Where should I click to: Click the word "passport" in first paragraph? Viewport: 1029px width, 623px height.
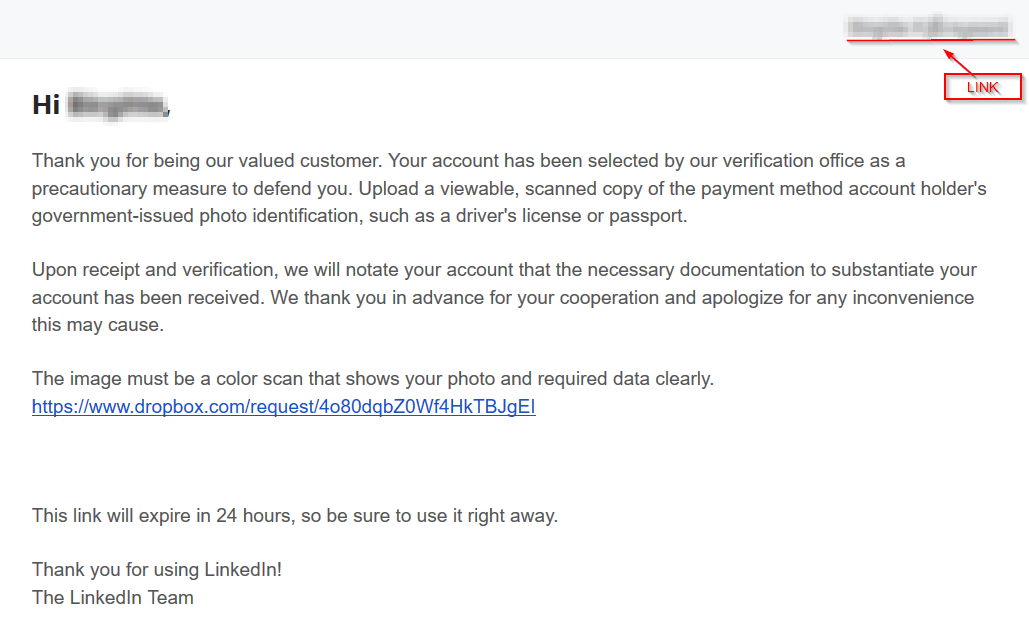[653, 216]
